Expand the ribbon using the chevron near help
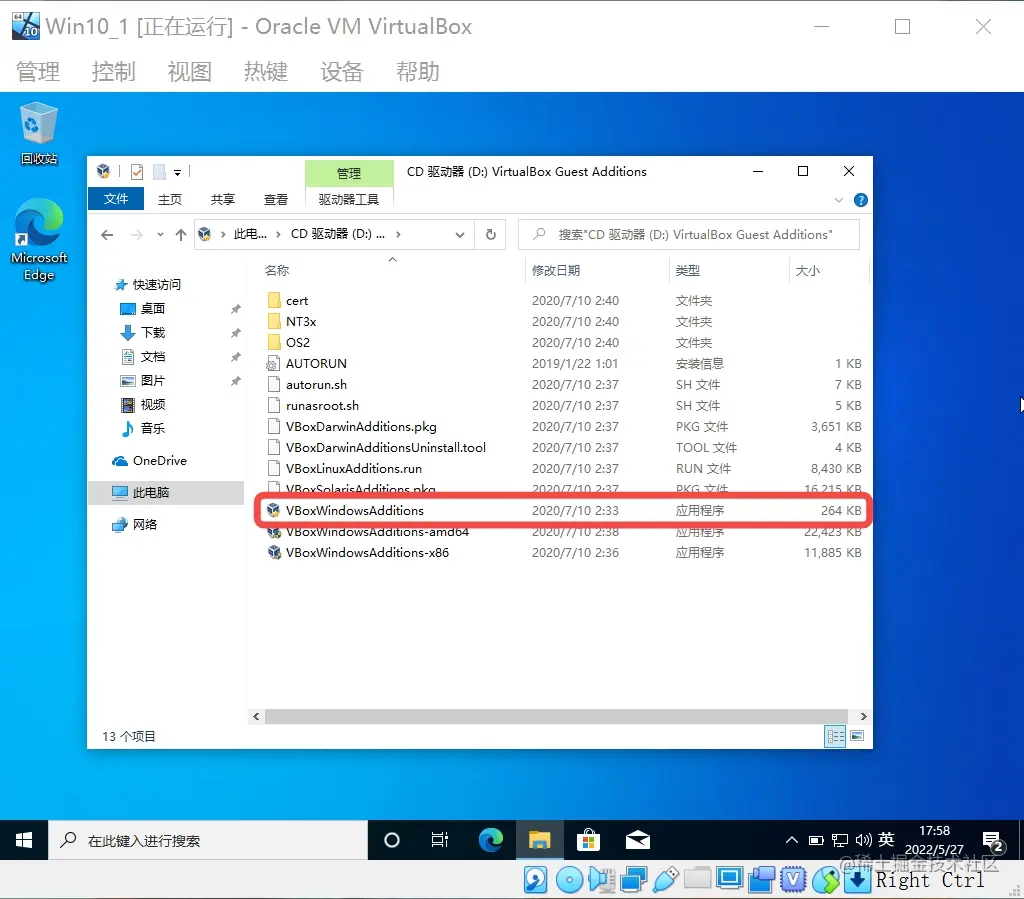Screen dimensions: 1024x899 pyautogui.click(x=839, y=200)
